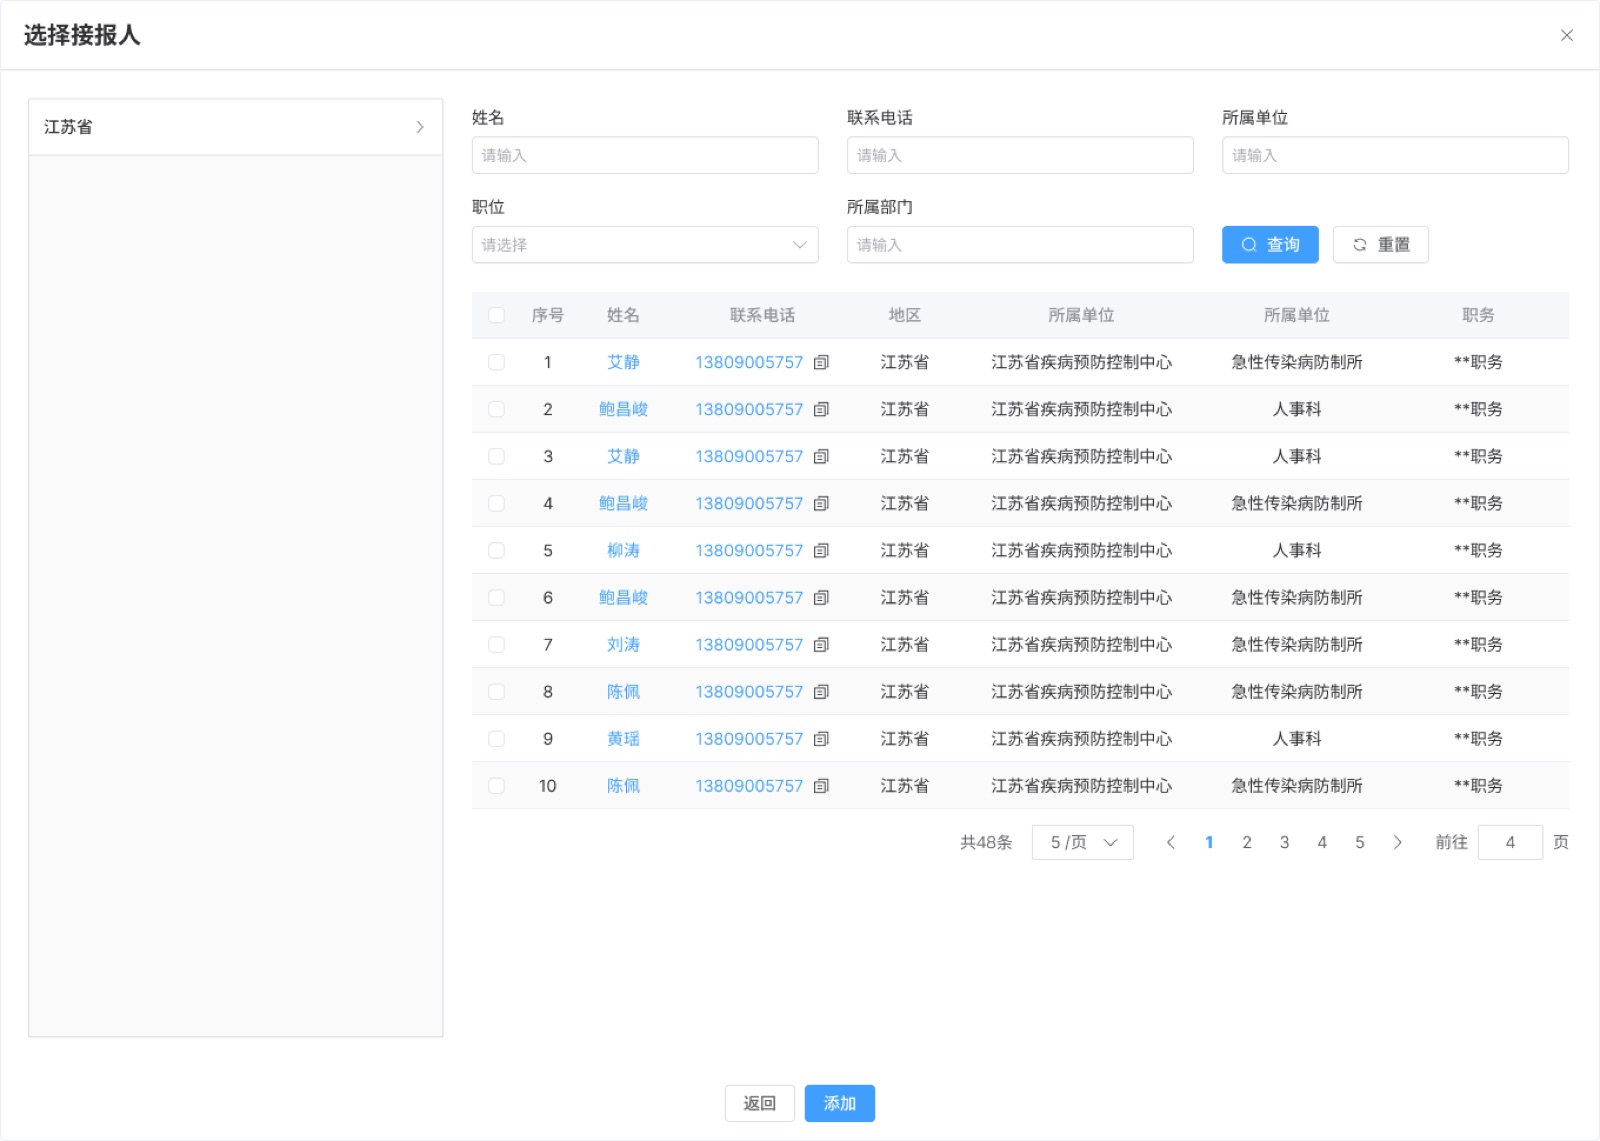Viewport: 1600px width, 1141px height.
Task: Go to page 5
Action: pyautogui.click(x=1359, y=842)
